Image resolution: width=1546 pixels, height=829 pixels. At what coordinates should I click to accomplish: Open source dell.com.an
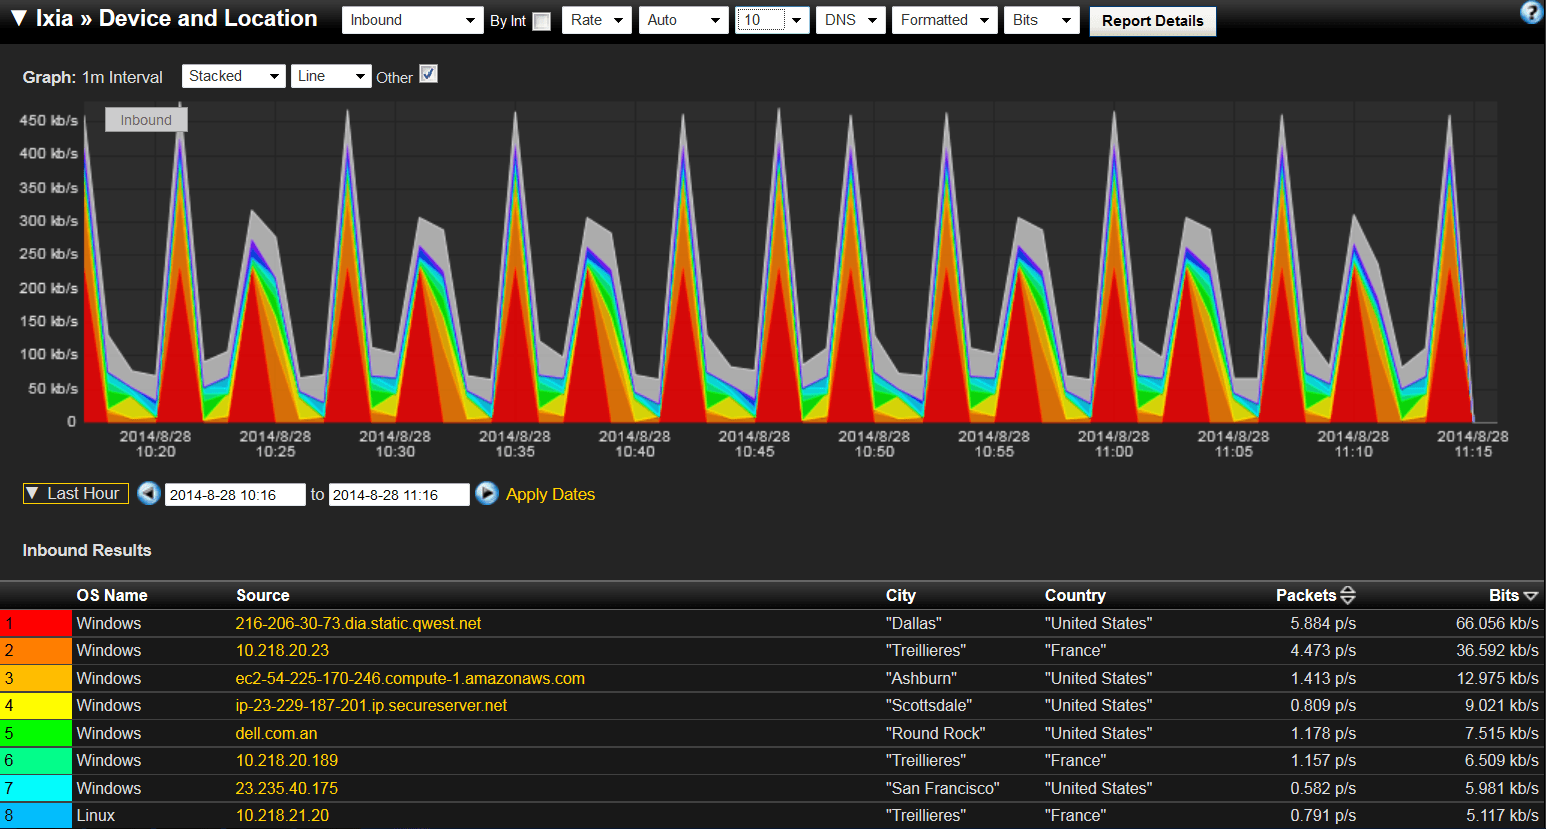pyautogui.click(x=276, y=733)
